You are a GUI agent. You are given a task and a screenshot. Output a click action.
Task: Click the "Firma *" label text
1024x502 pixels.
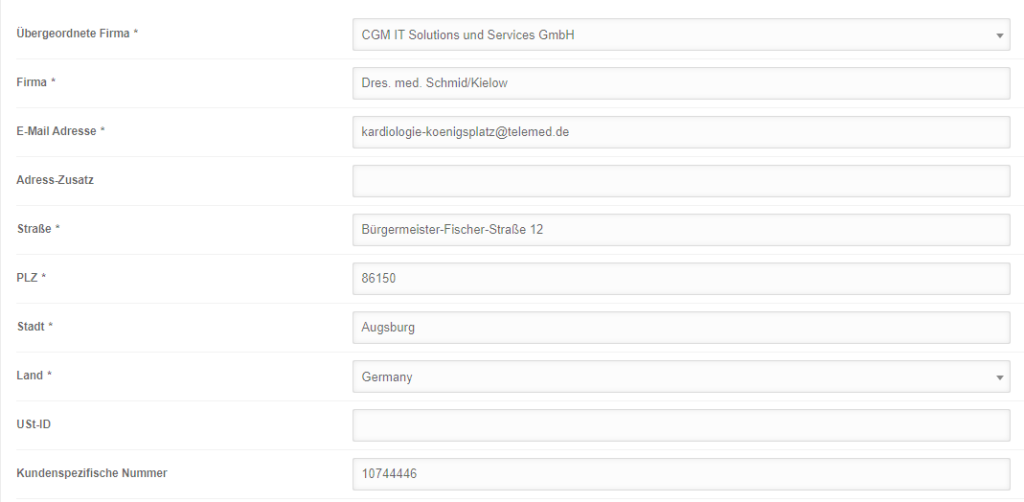coord(36,83)
